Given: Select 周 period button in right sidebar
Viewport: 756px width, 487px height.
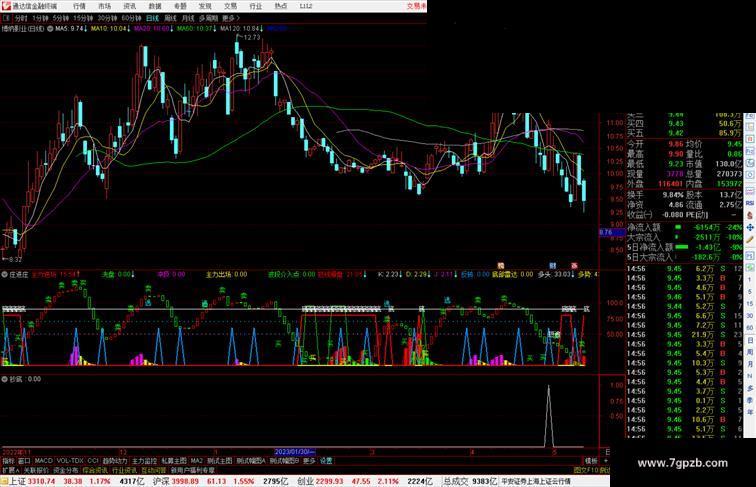Looking at the screenshot, I should [x=750, y=352].
